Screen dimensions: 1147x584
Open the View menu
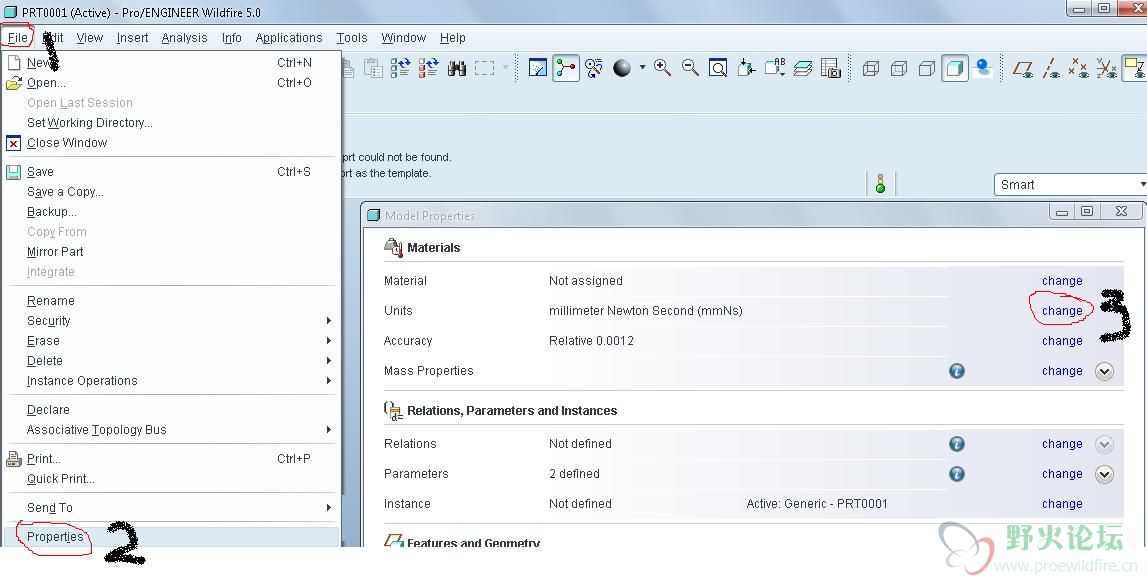click(89, 38)
